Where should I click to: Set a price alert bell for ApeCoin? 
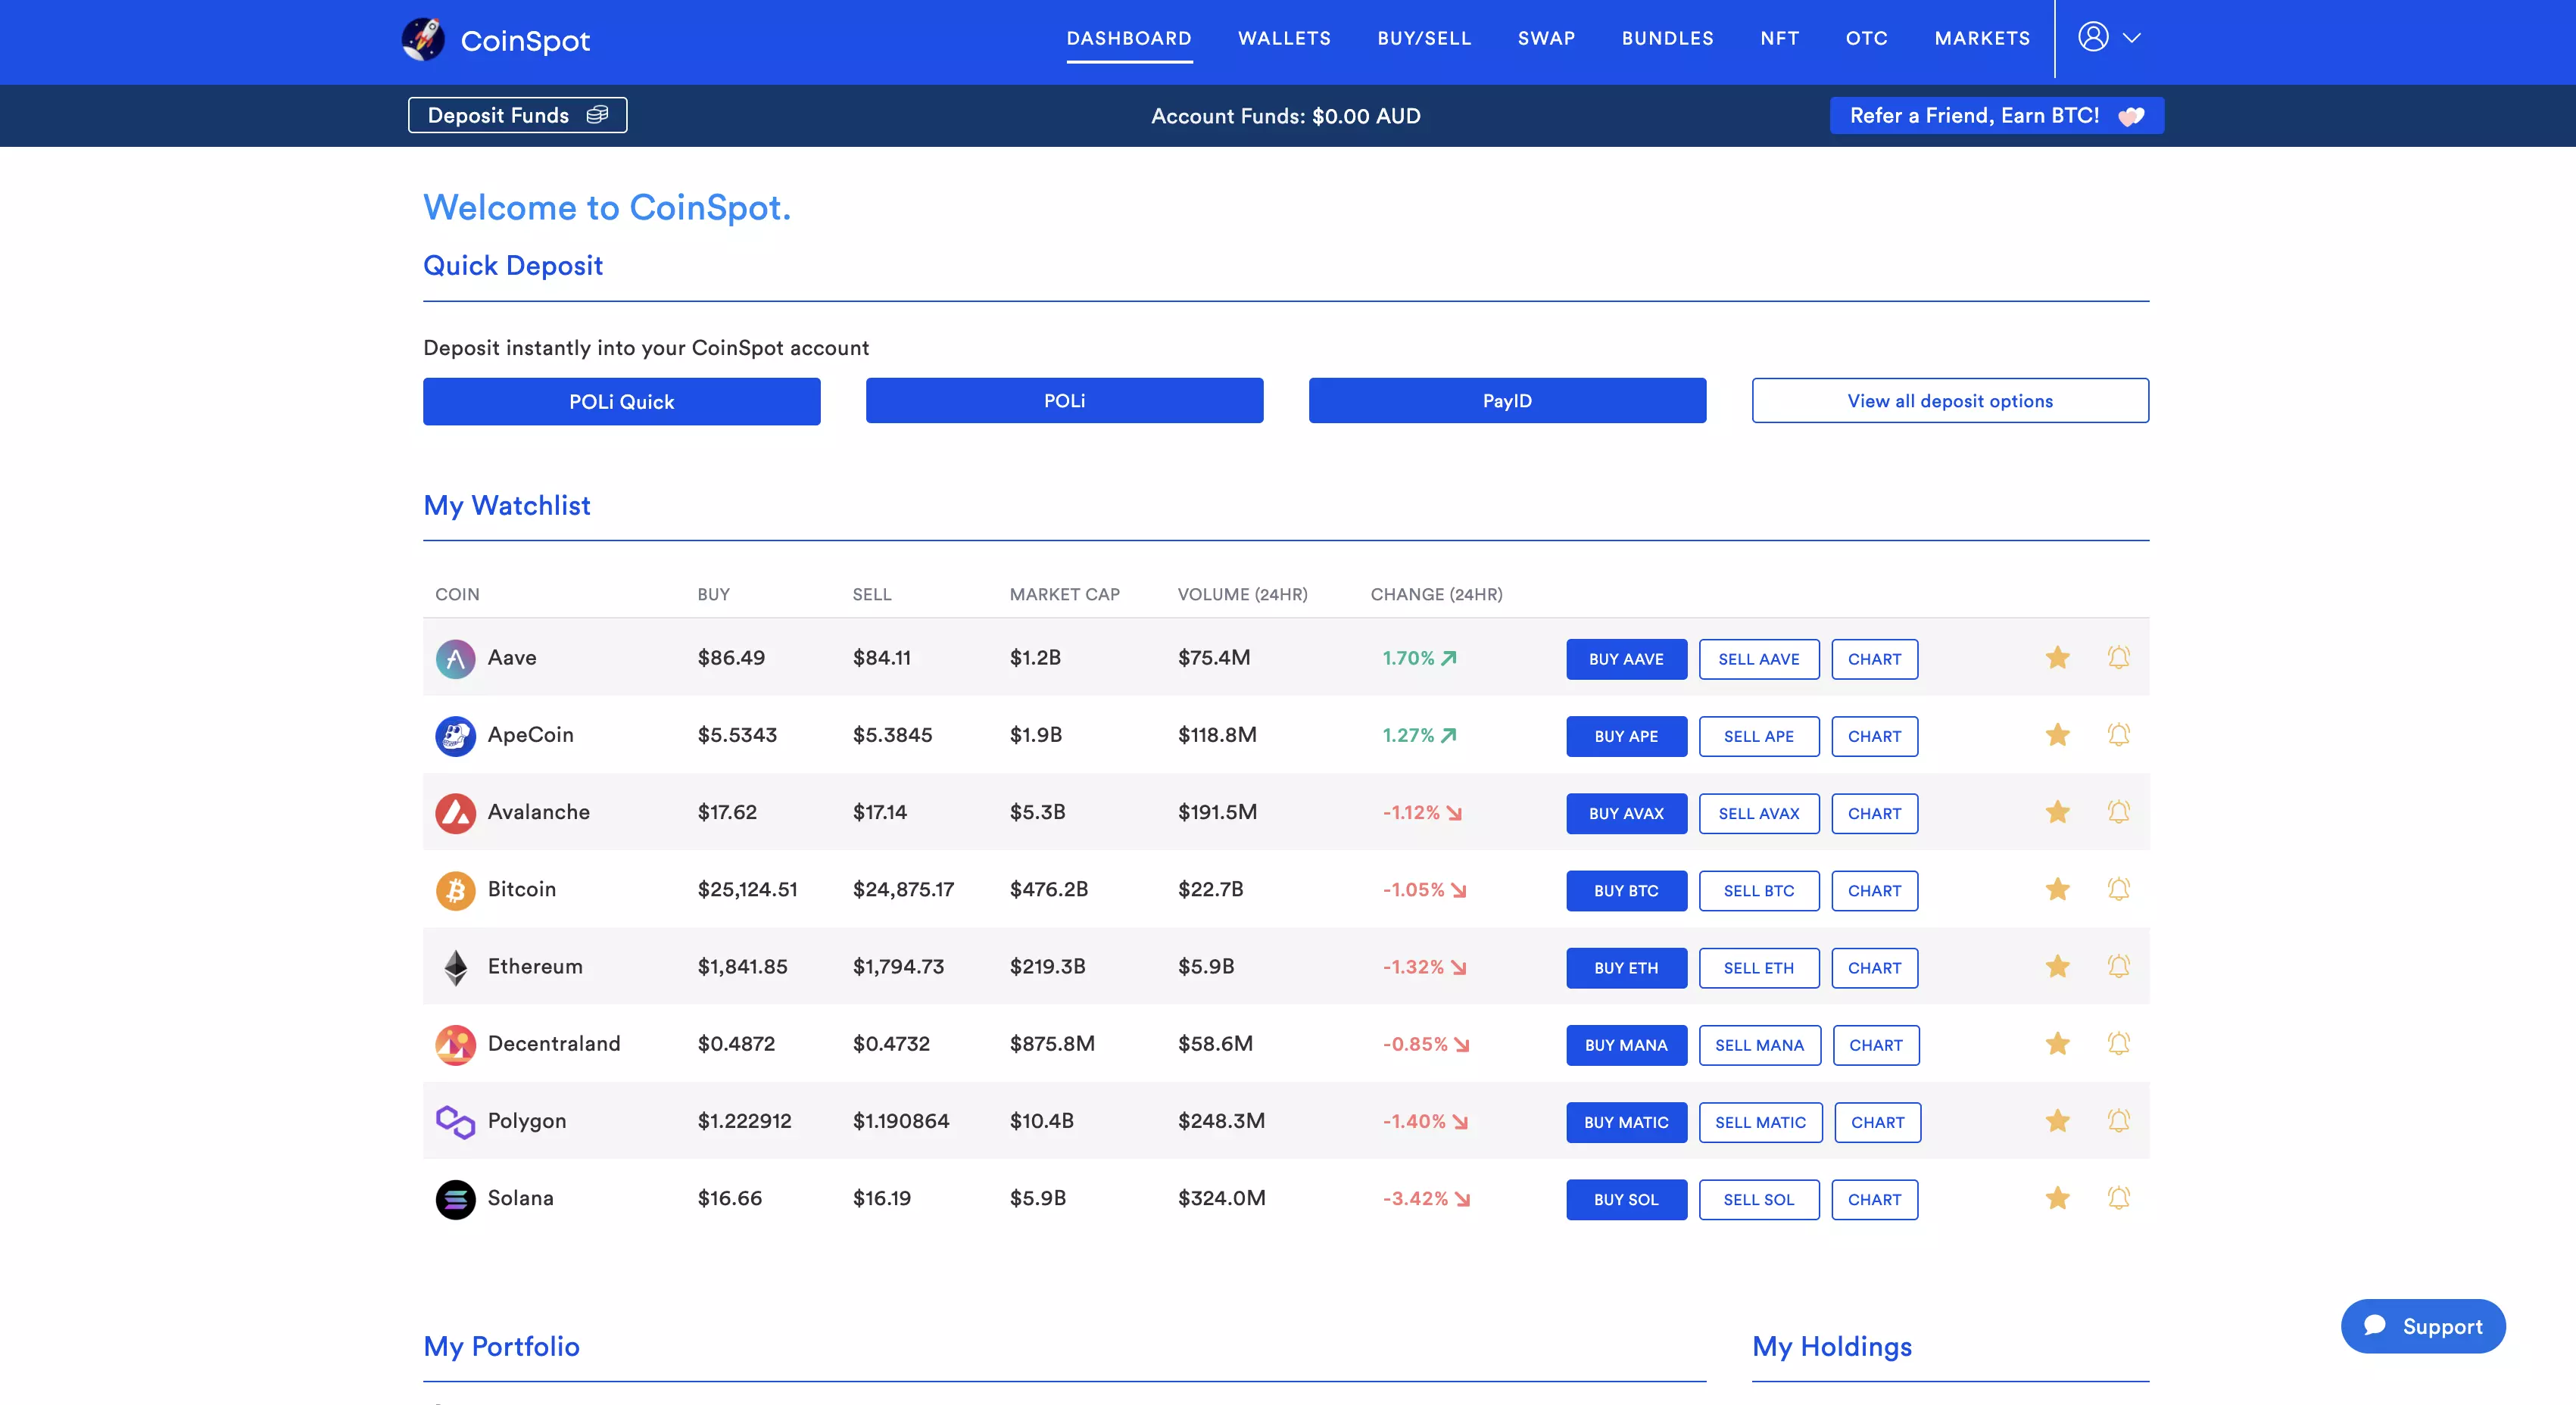click(2118, 735)
